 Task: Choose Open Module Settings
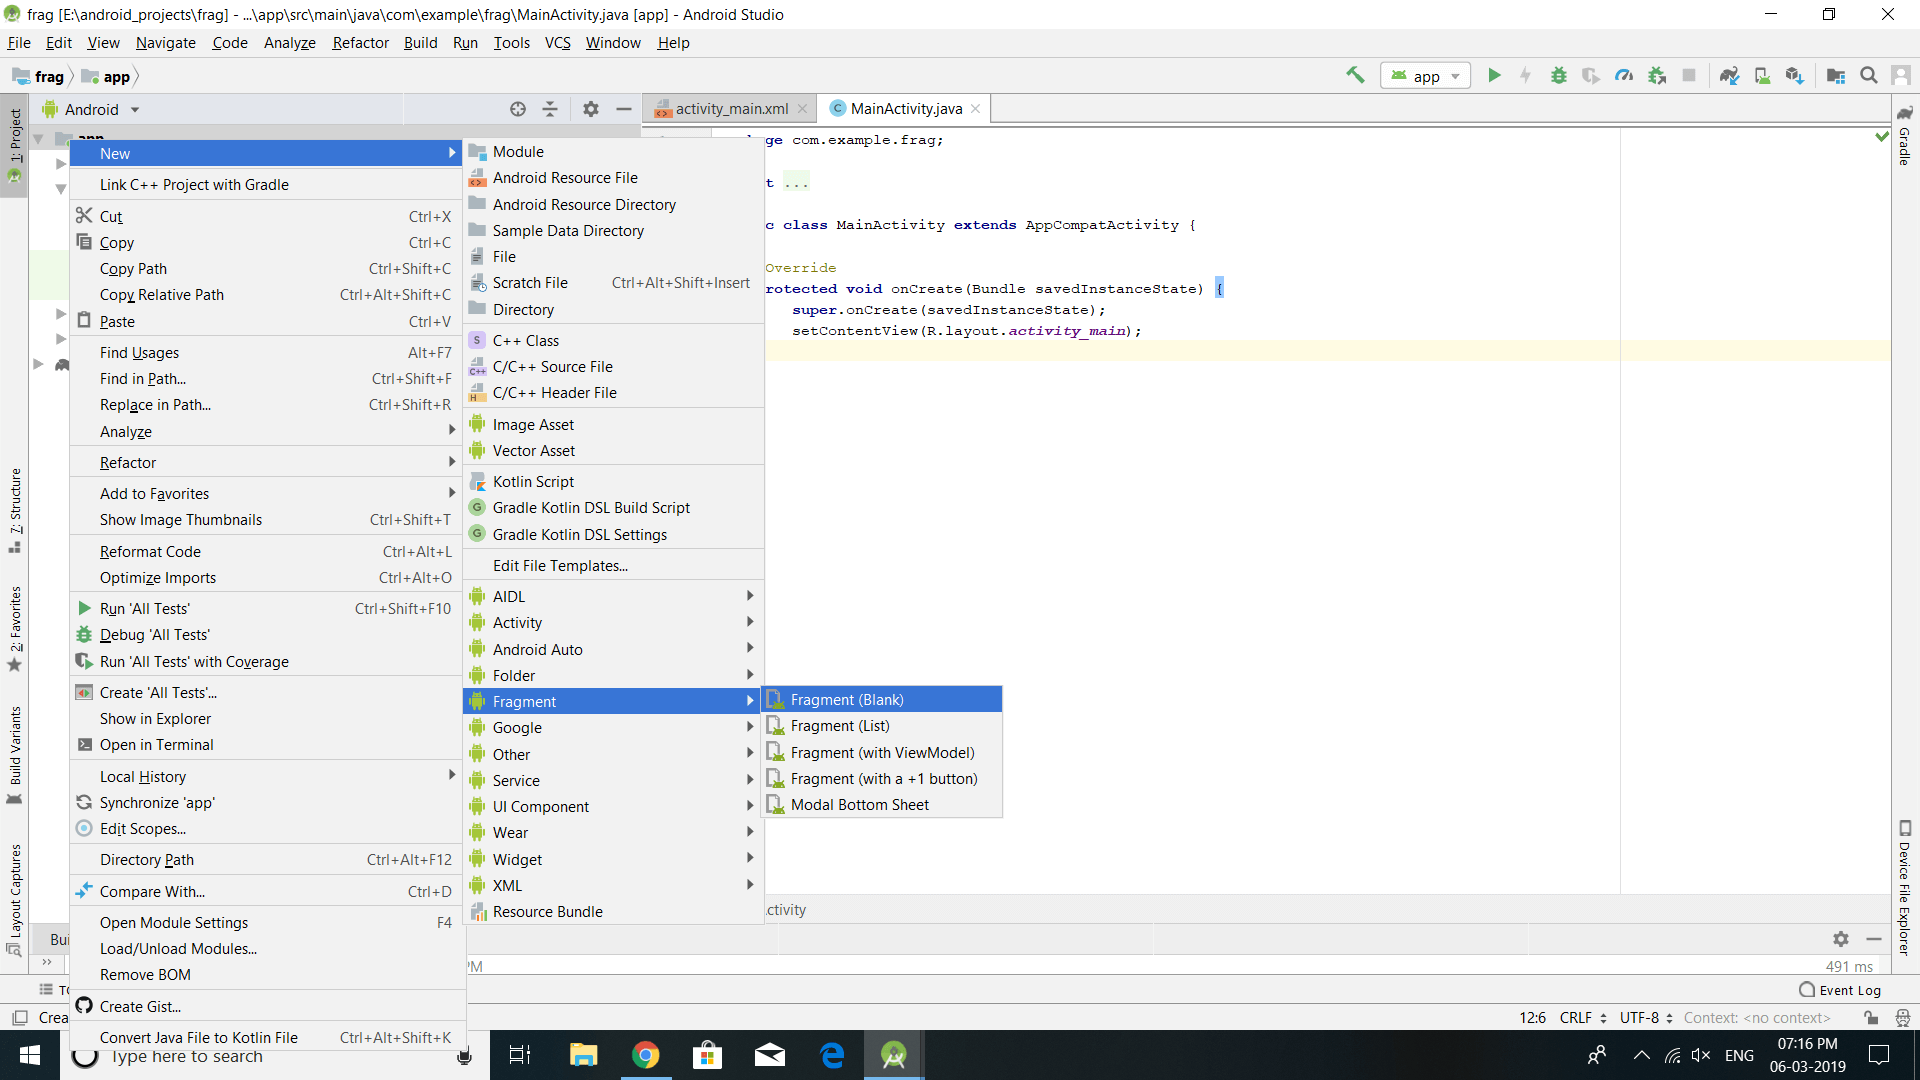click(268, 922)
